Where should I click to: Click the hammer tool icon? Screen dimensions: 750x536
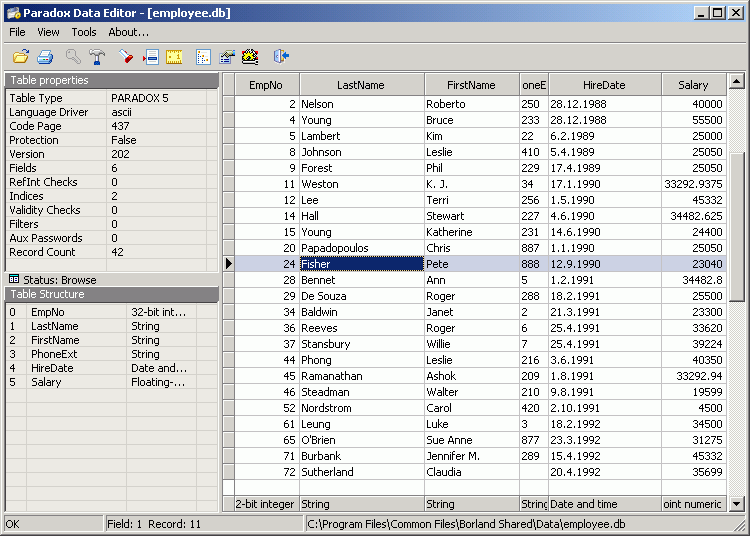tap(97, 56)
